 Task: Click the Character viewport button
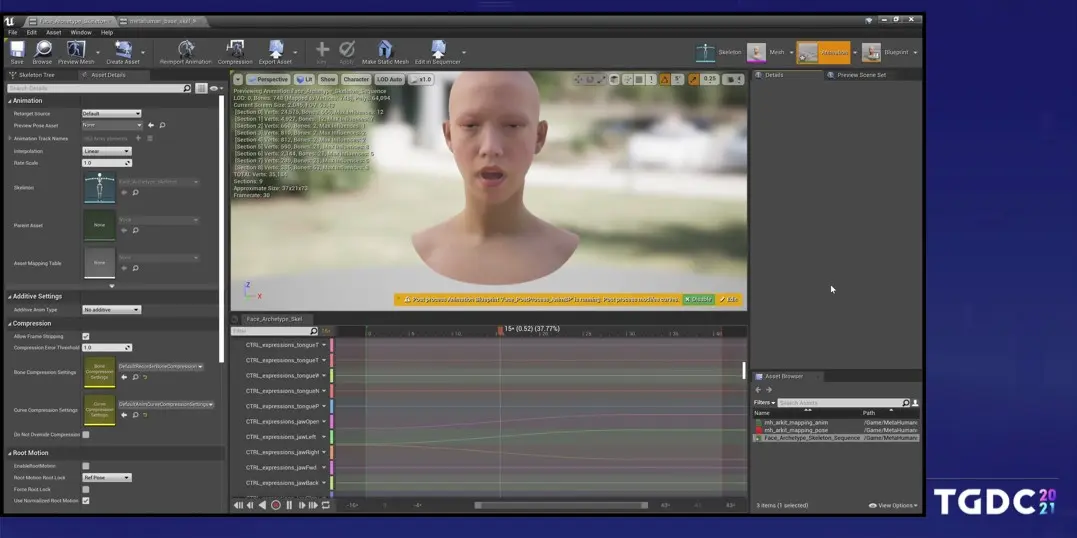pyautogui.click(x=356, y=79)
